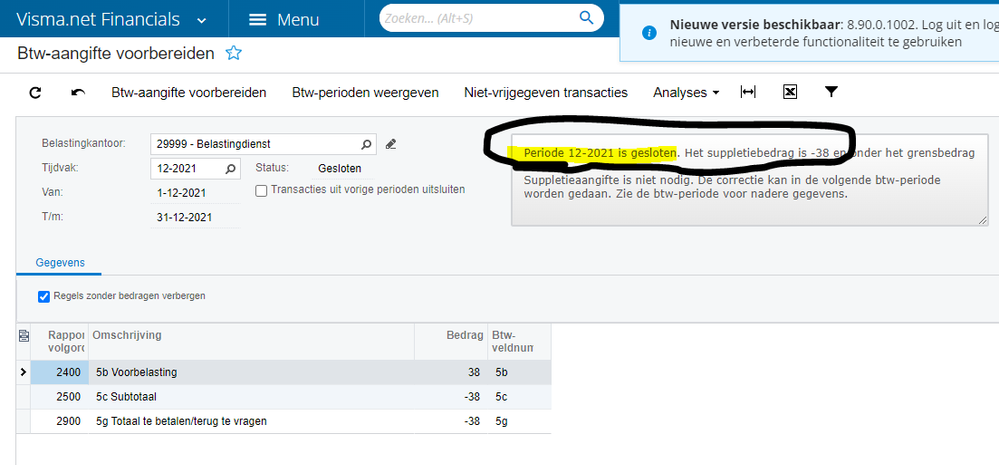Screen dimensions: 999x465
Task: Click the refresh icon in the toolbar
Action: click(x=36, y=93)
